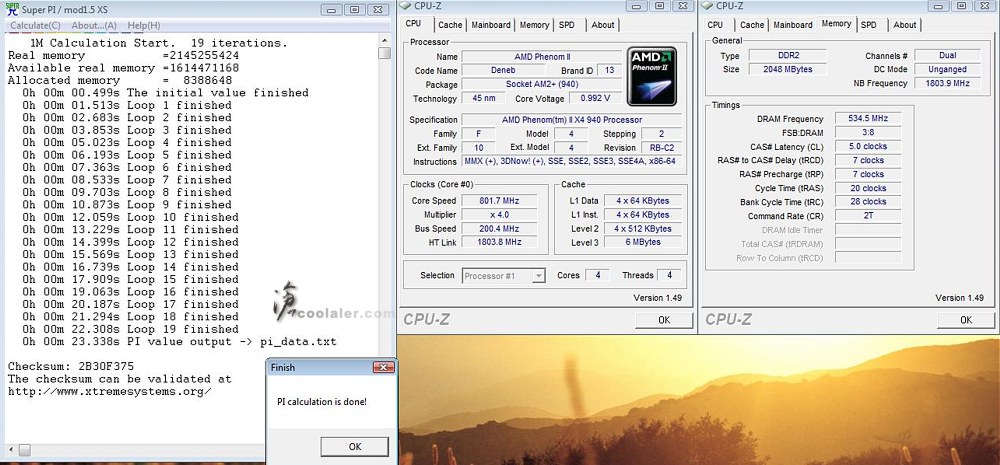The image size is (1000, 465).
Task: Click OK in the left CPU-Z window
Action: 664,320
